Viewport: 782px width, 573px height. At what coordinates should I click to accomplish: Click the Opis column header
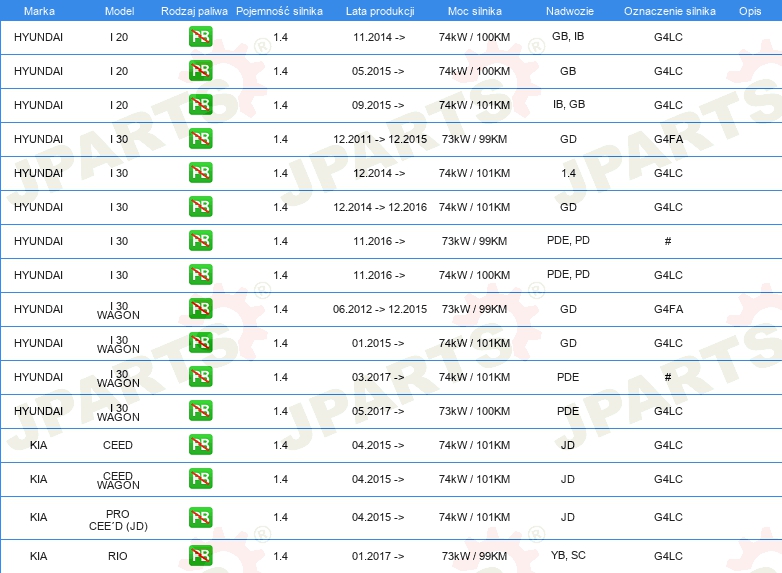pyautogui.click(x=750, y=11)
